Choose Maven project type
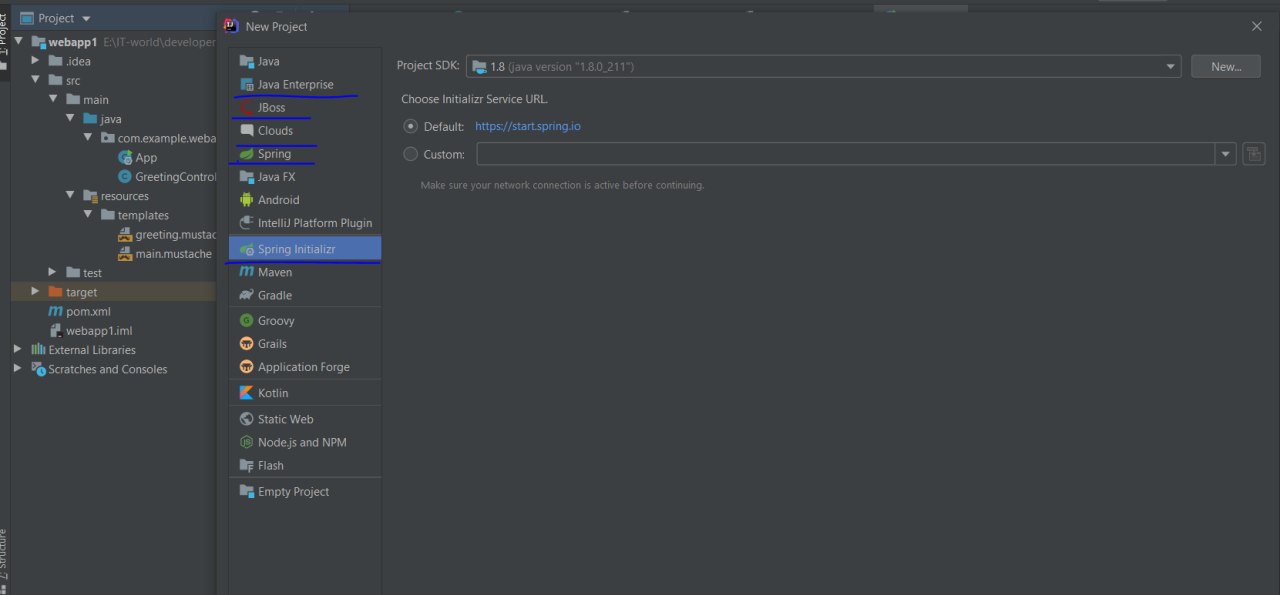Viewport: 1280px width, 595px height. 305,272
